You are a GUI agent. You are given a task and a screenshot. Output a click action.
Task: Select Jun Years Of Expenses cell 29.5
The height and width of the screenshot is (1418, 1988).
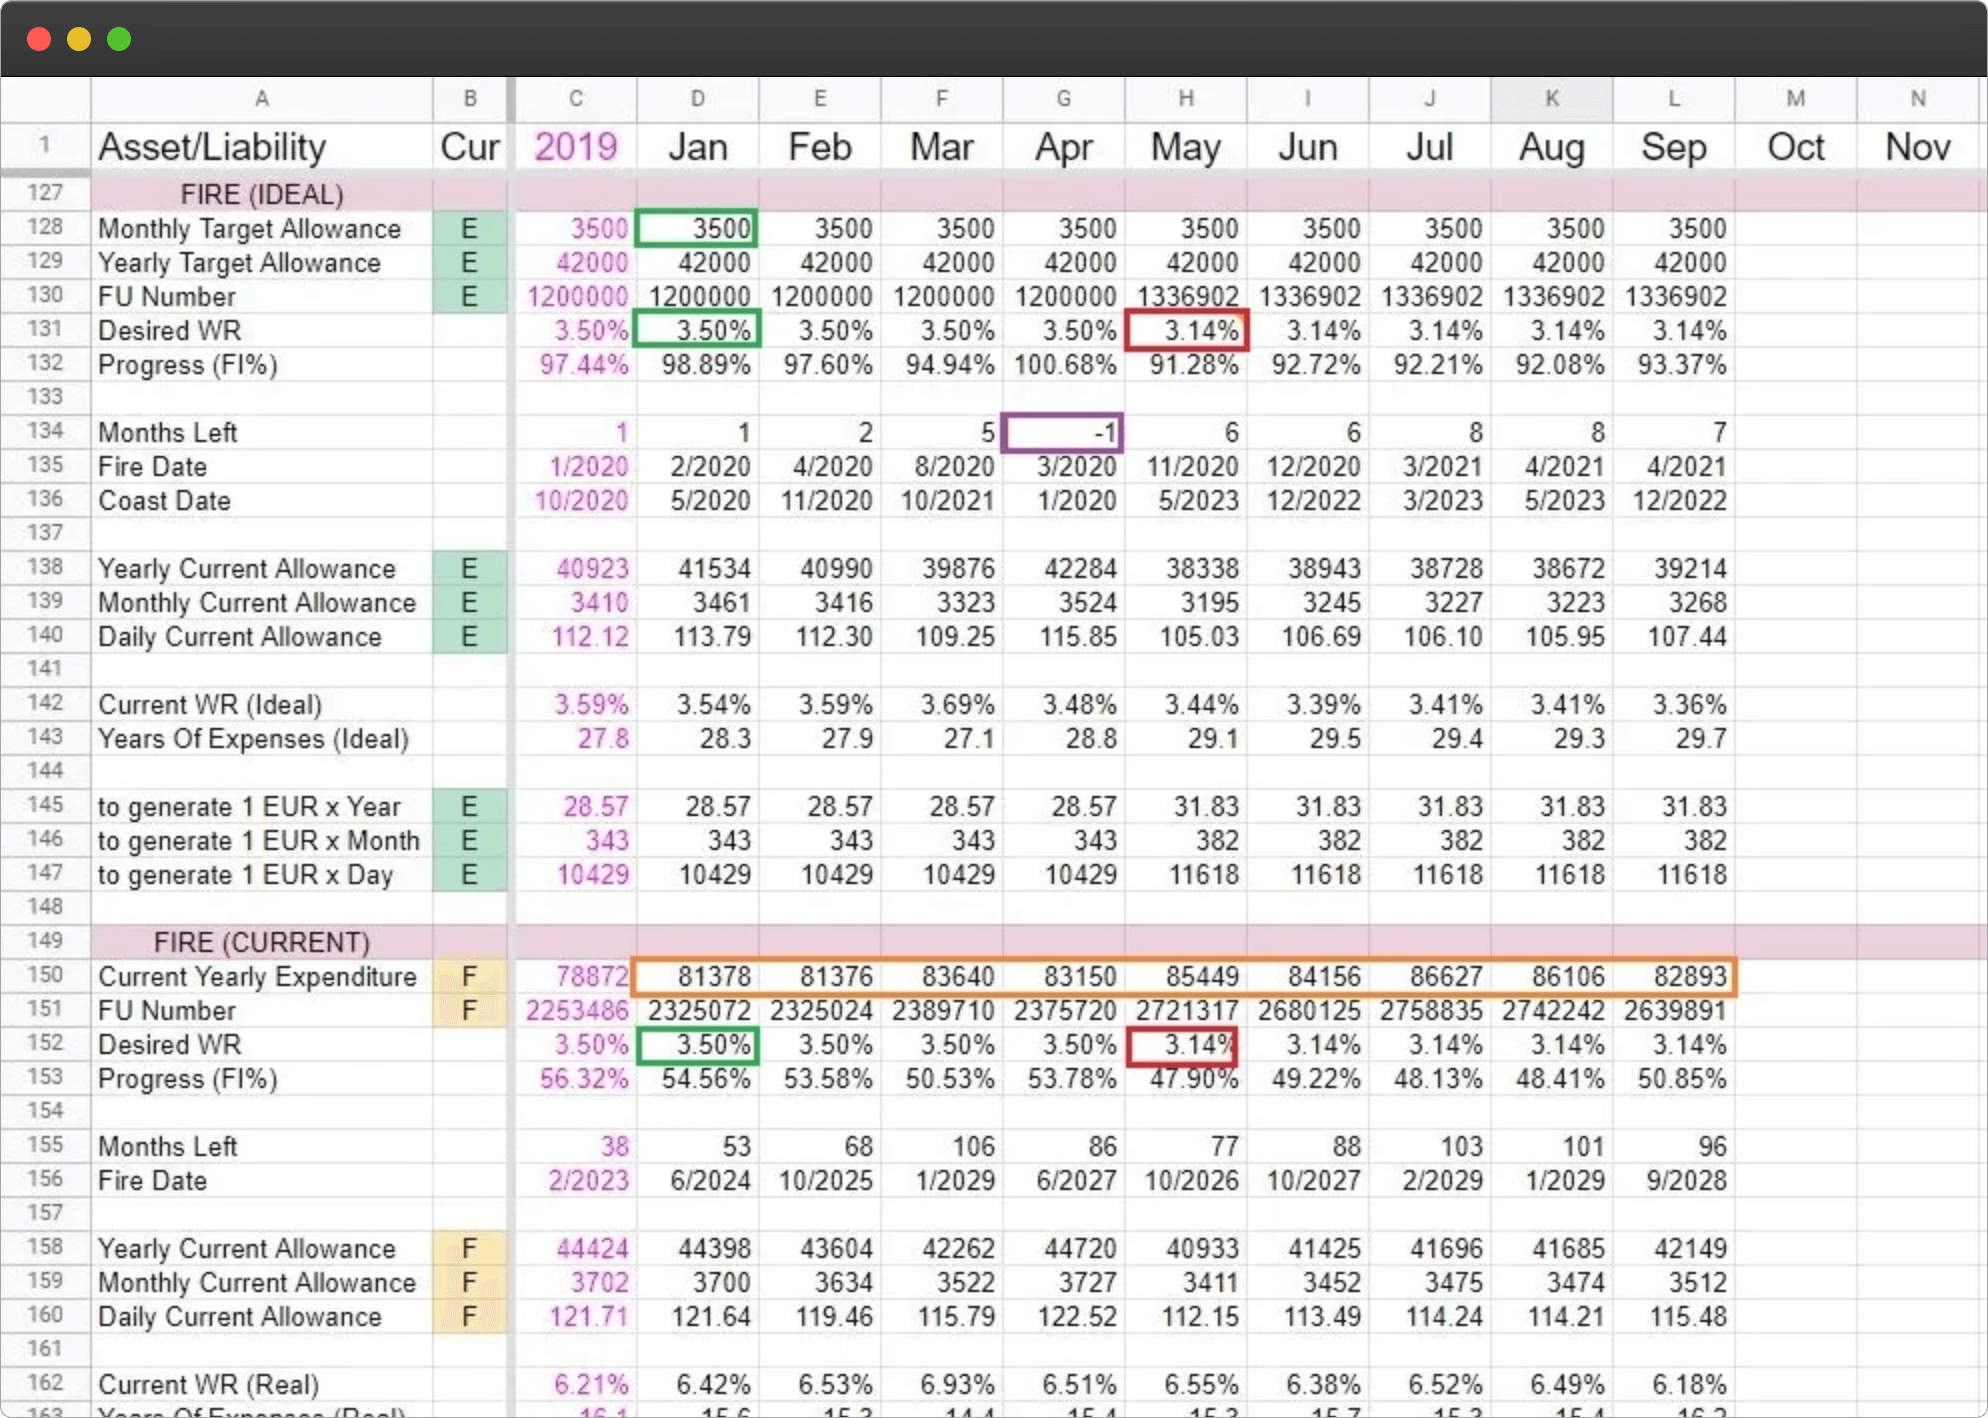click(x=1308, y=738)
